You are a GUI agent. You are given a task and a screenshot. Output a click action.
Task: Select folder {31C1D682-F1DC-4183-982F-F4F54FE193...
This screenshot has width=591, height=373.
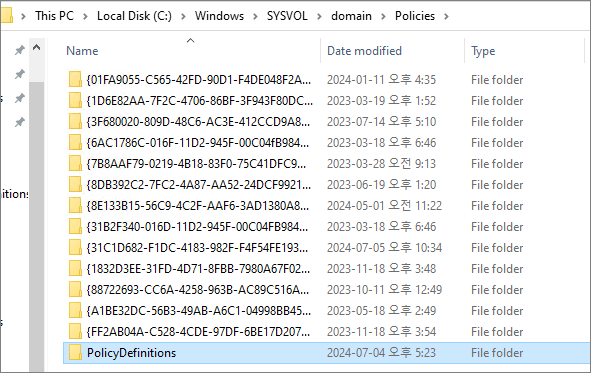click(197, 248)
